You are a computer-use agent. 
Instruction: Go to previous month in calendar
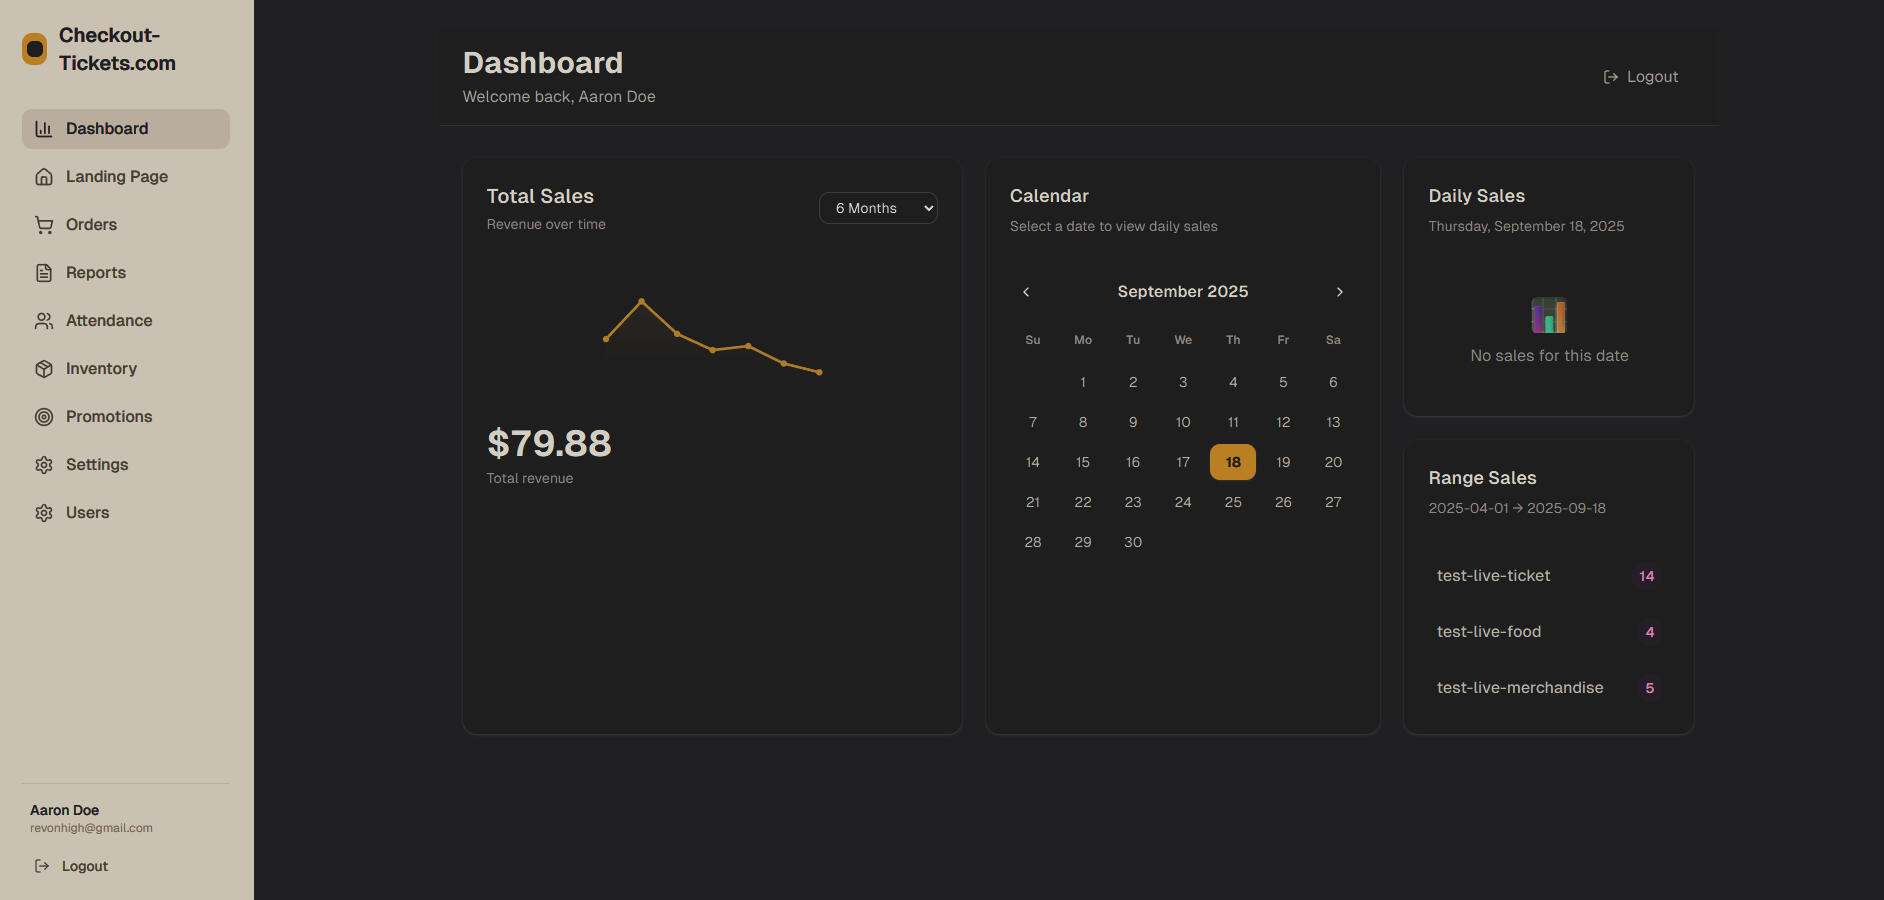pos(1026,292)
